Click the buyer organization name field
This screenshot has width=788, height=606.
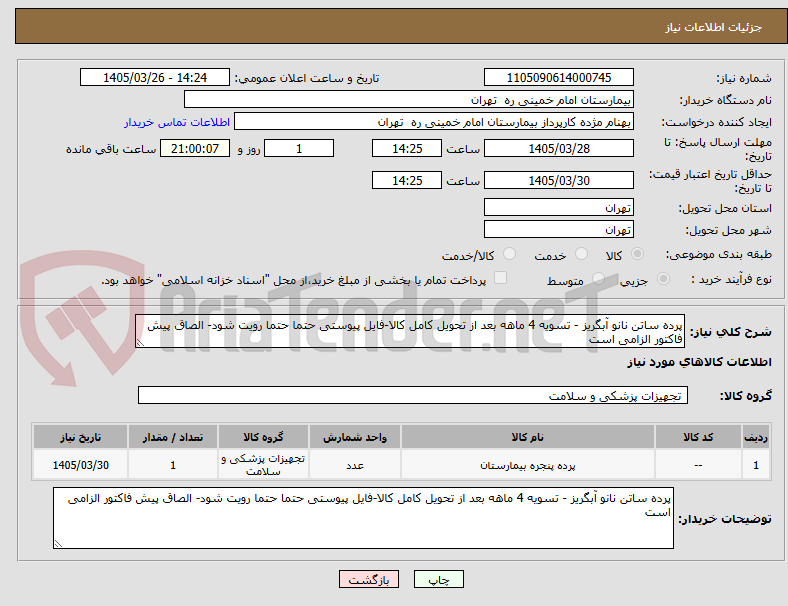[409, 99]
